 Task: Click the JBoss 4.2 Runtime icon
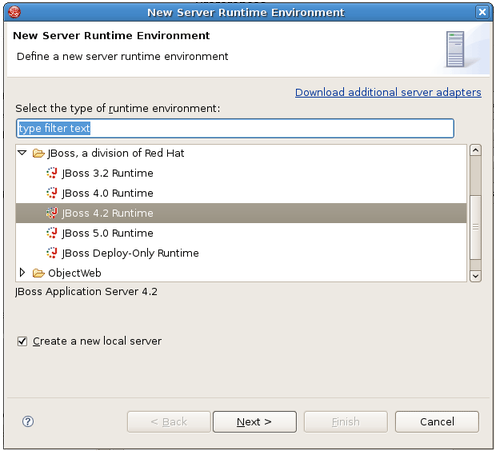pos(52,213)
